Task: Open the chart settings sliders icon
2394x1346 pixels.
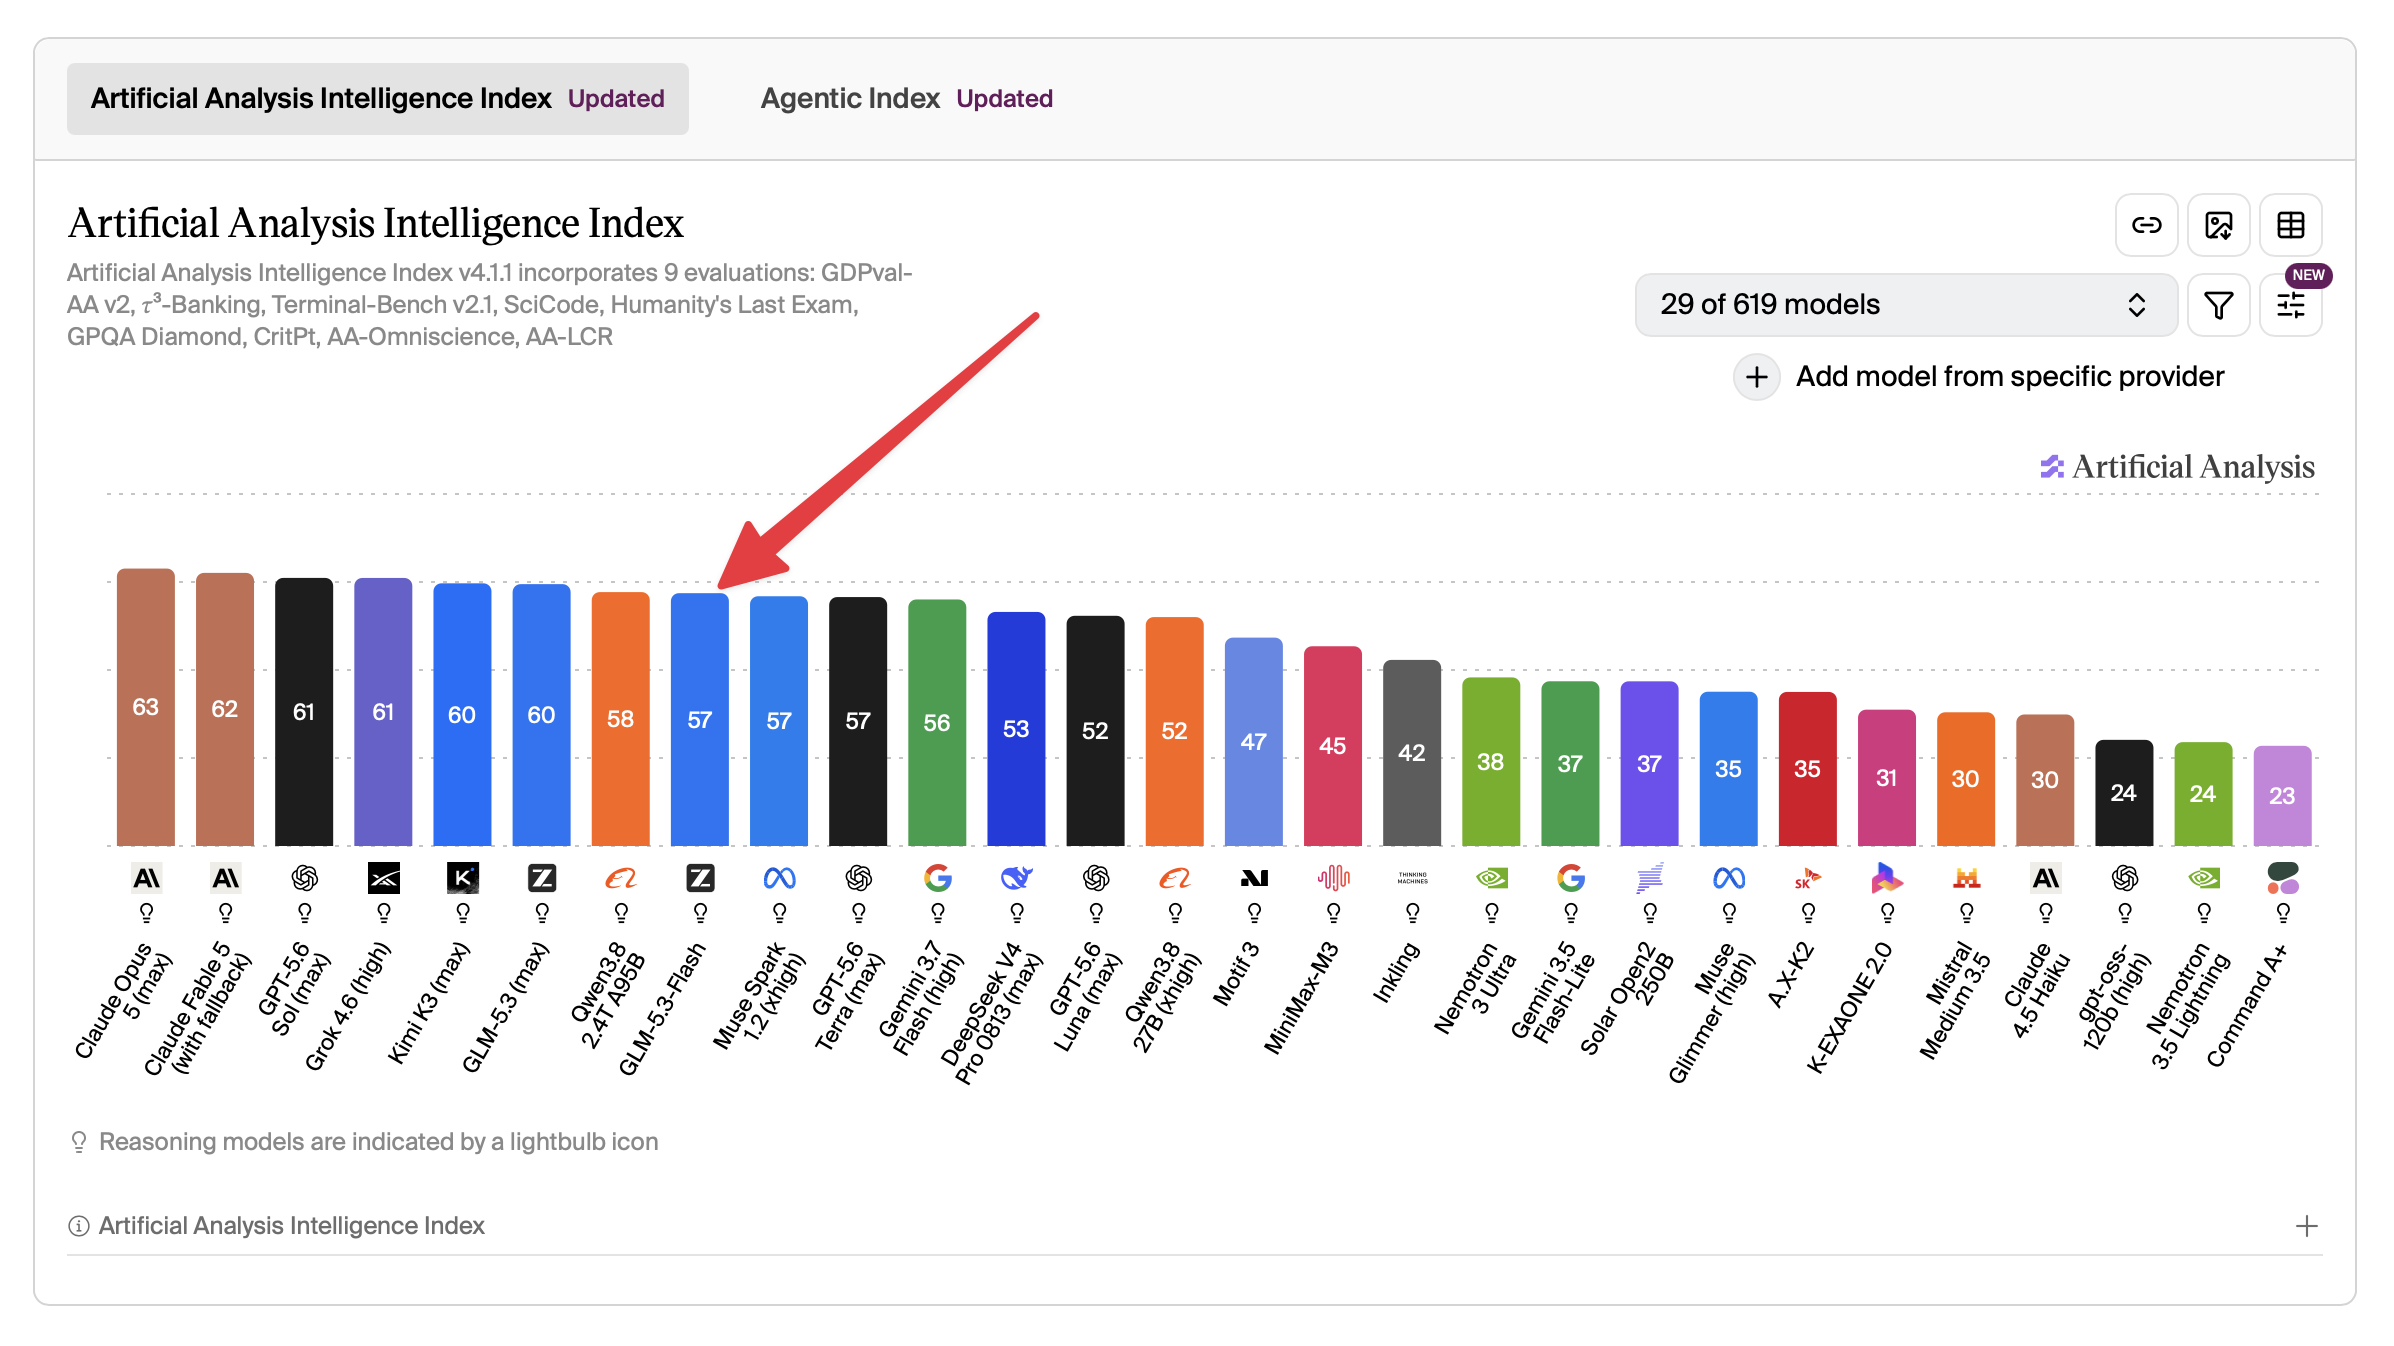Action: tap(2290, 305)
